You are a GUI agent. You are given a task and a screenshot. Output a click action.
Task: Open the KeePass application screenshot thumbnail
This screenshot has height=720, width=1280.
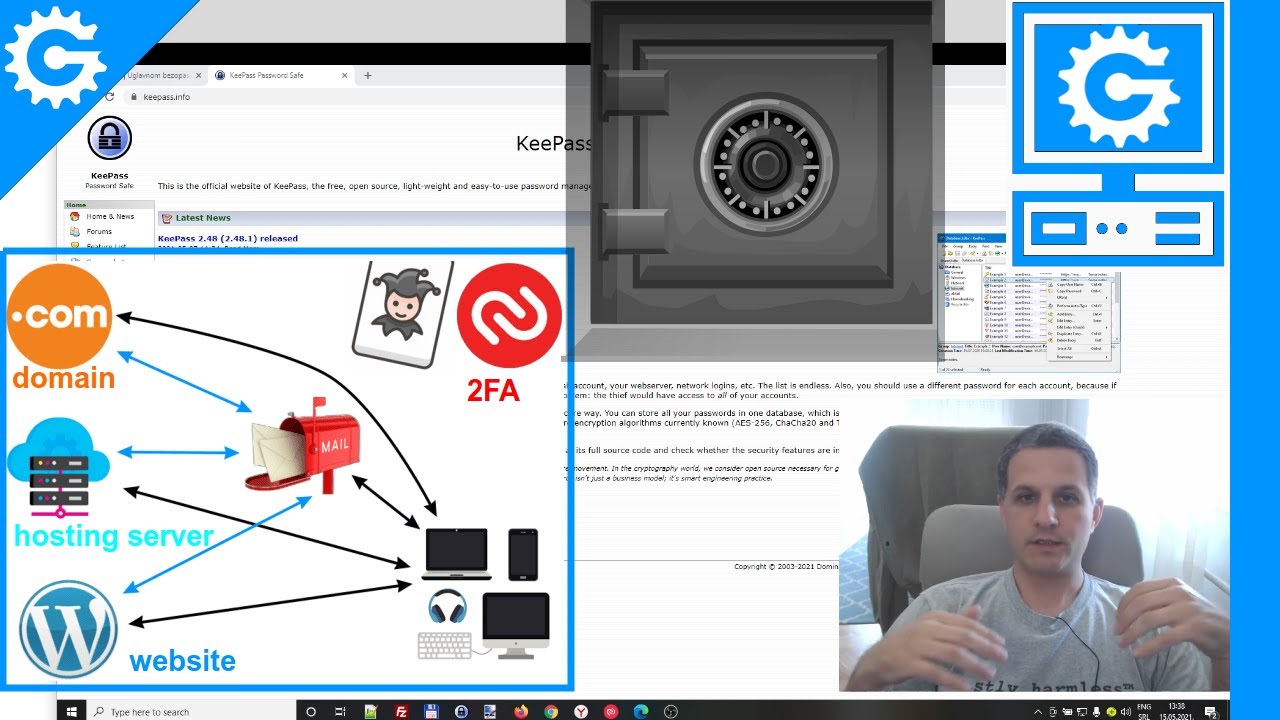[x=1028, y=303]
